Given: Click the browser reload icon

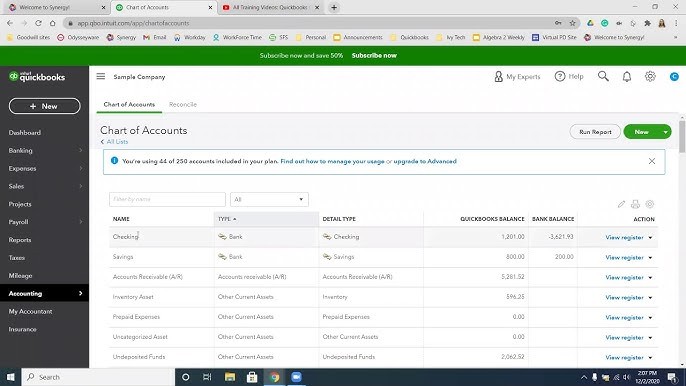Looking at the screenshot, I should 38,23.
